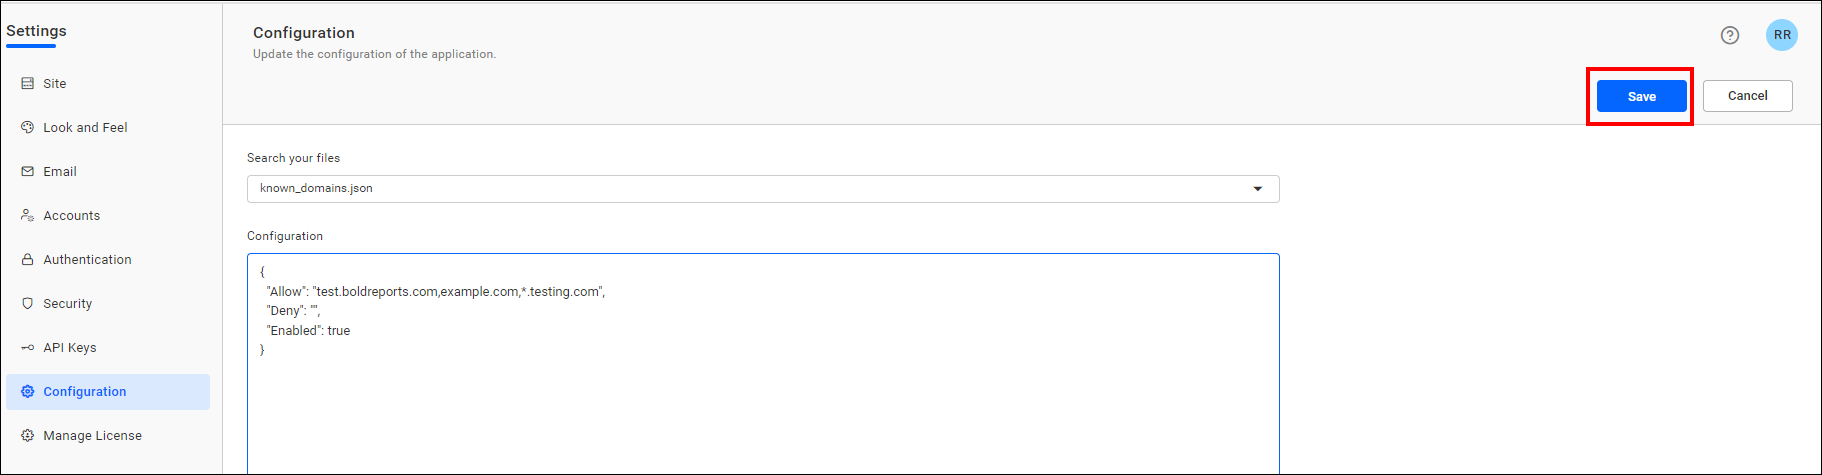
Task: Open the RR user profile avatar
Action: (1782, 35)
